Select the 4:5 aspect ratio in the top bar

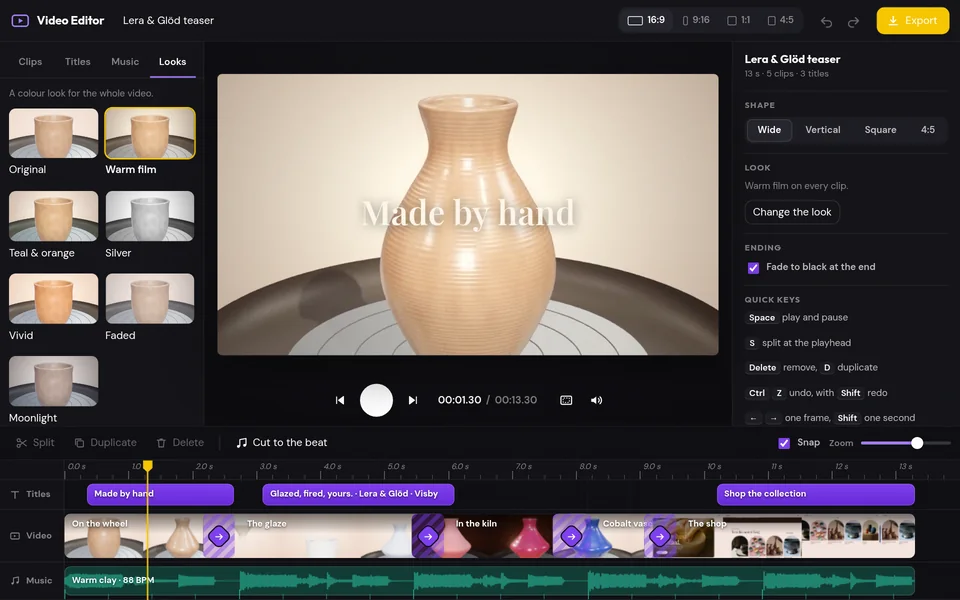pos(781,20)
